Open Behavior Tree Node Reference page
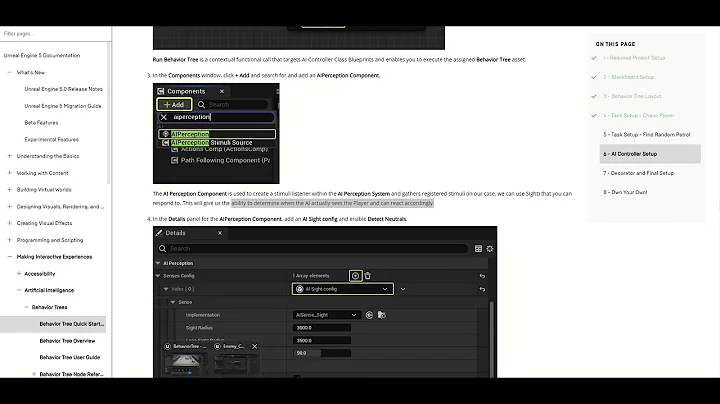The image size is (720, 404). [x=72, y=374]
